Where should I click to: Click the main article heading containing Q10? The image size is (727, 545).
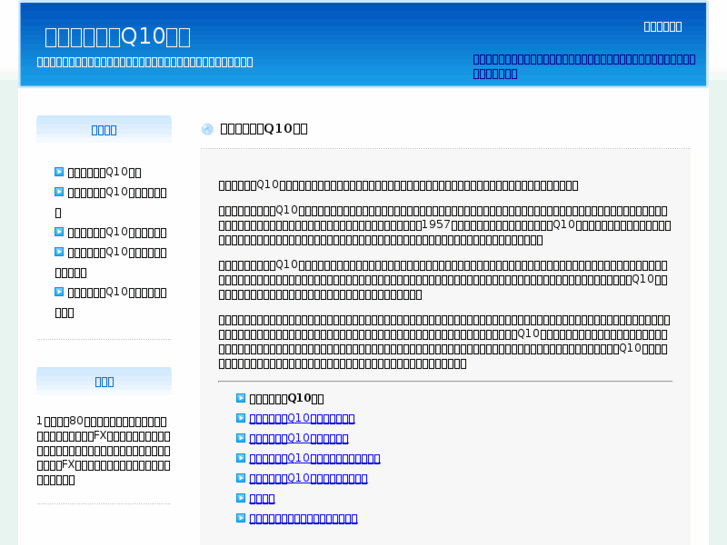[x=263, y=128]
